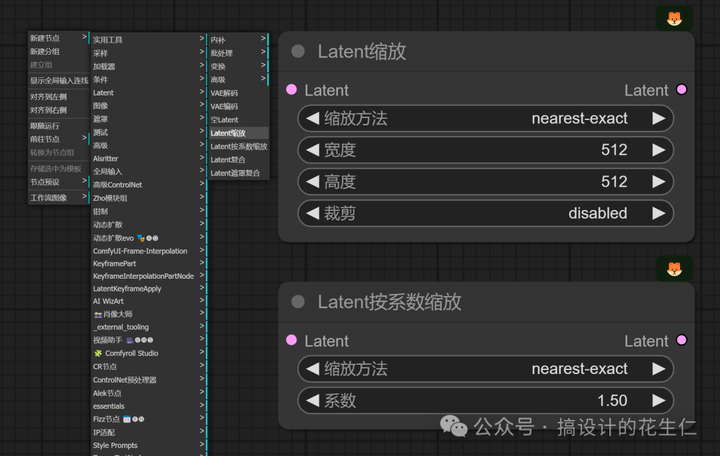Select 新建分组 from context menu
The height and width of the screenshot is (456, 720).
click(x=58, y=51)
